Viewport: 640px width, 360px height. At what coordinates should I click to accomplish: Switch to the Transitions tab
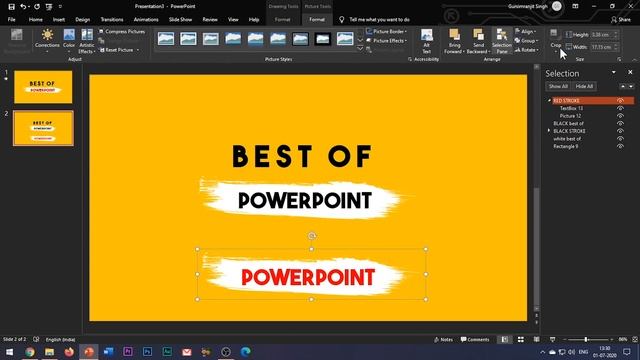(x=112, y=20)
